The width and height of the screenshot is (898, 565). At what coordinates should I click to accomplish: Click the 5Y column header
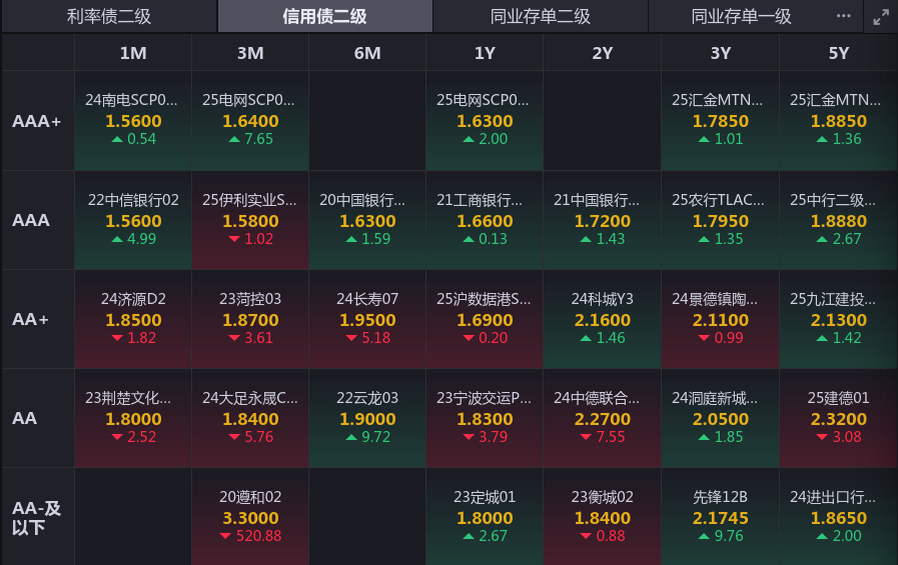click(x=838, y=53)
